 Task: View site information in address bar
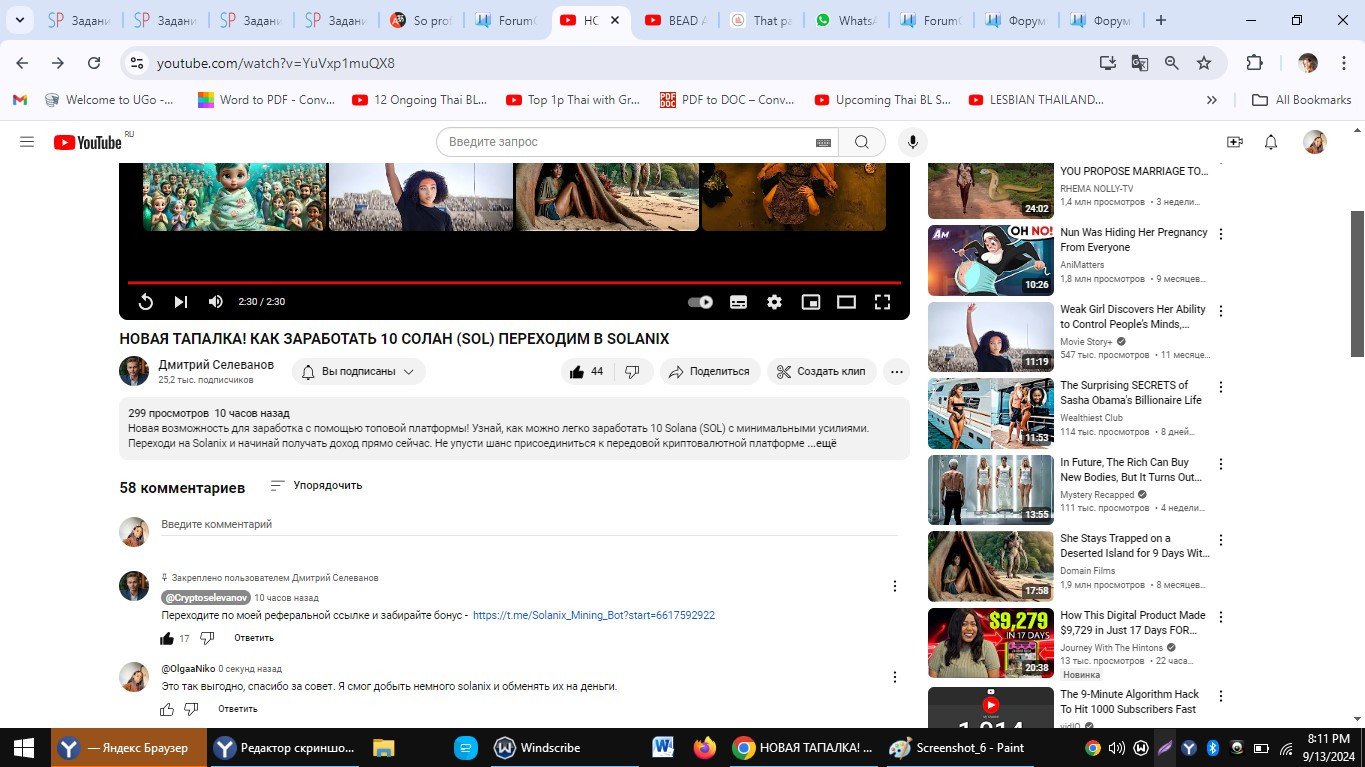pyautogui.click(x=137, y=63)
